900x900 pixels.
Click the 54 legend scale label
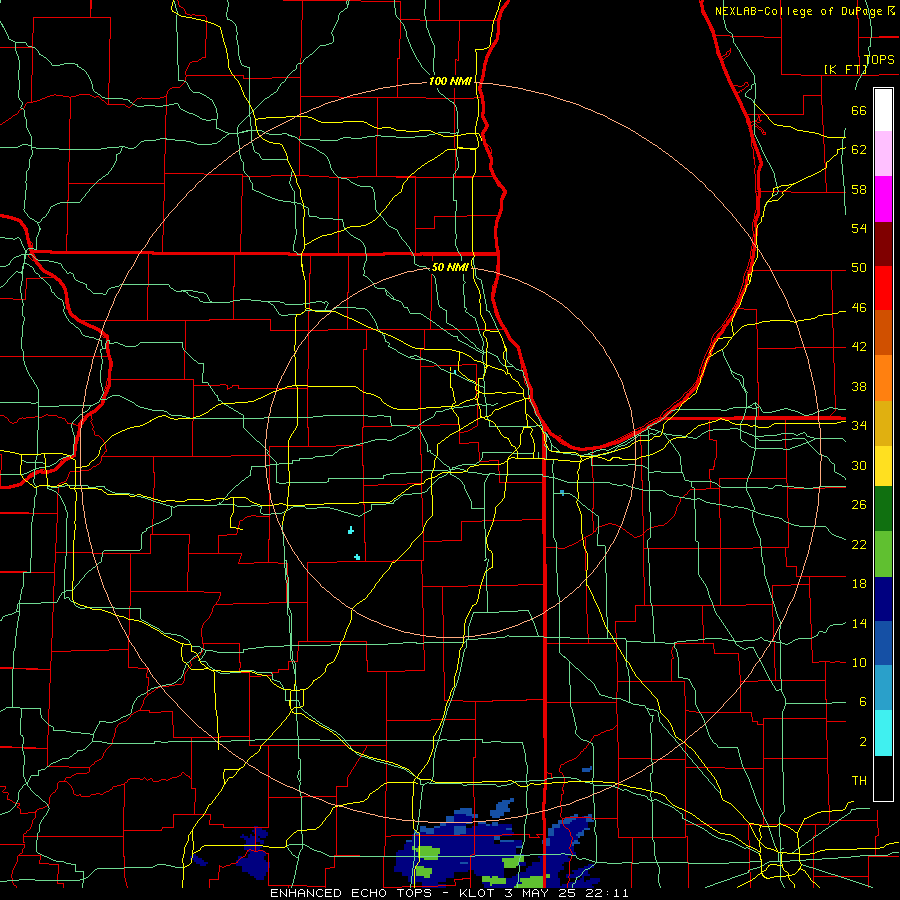[859, 228]
